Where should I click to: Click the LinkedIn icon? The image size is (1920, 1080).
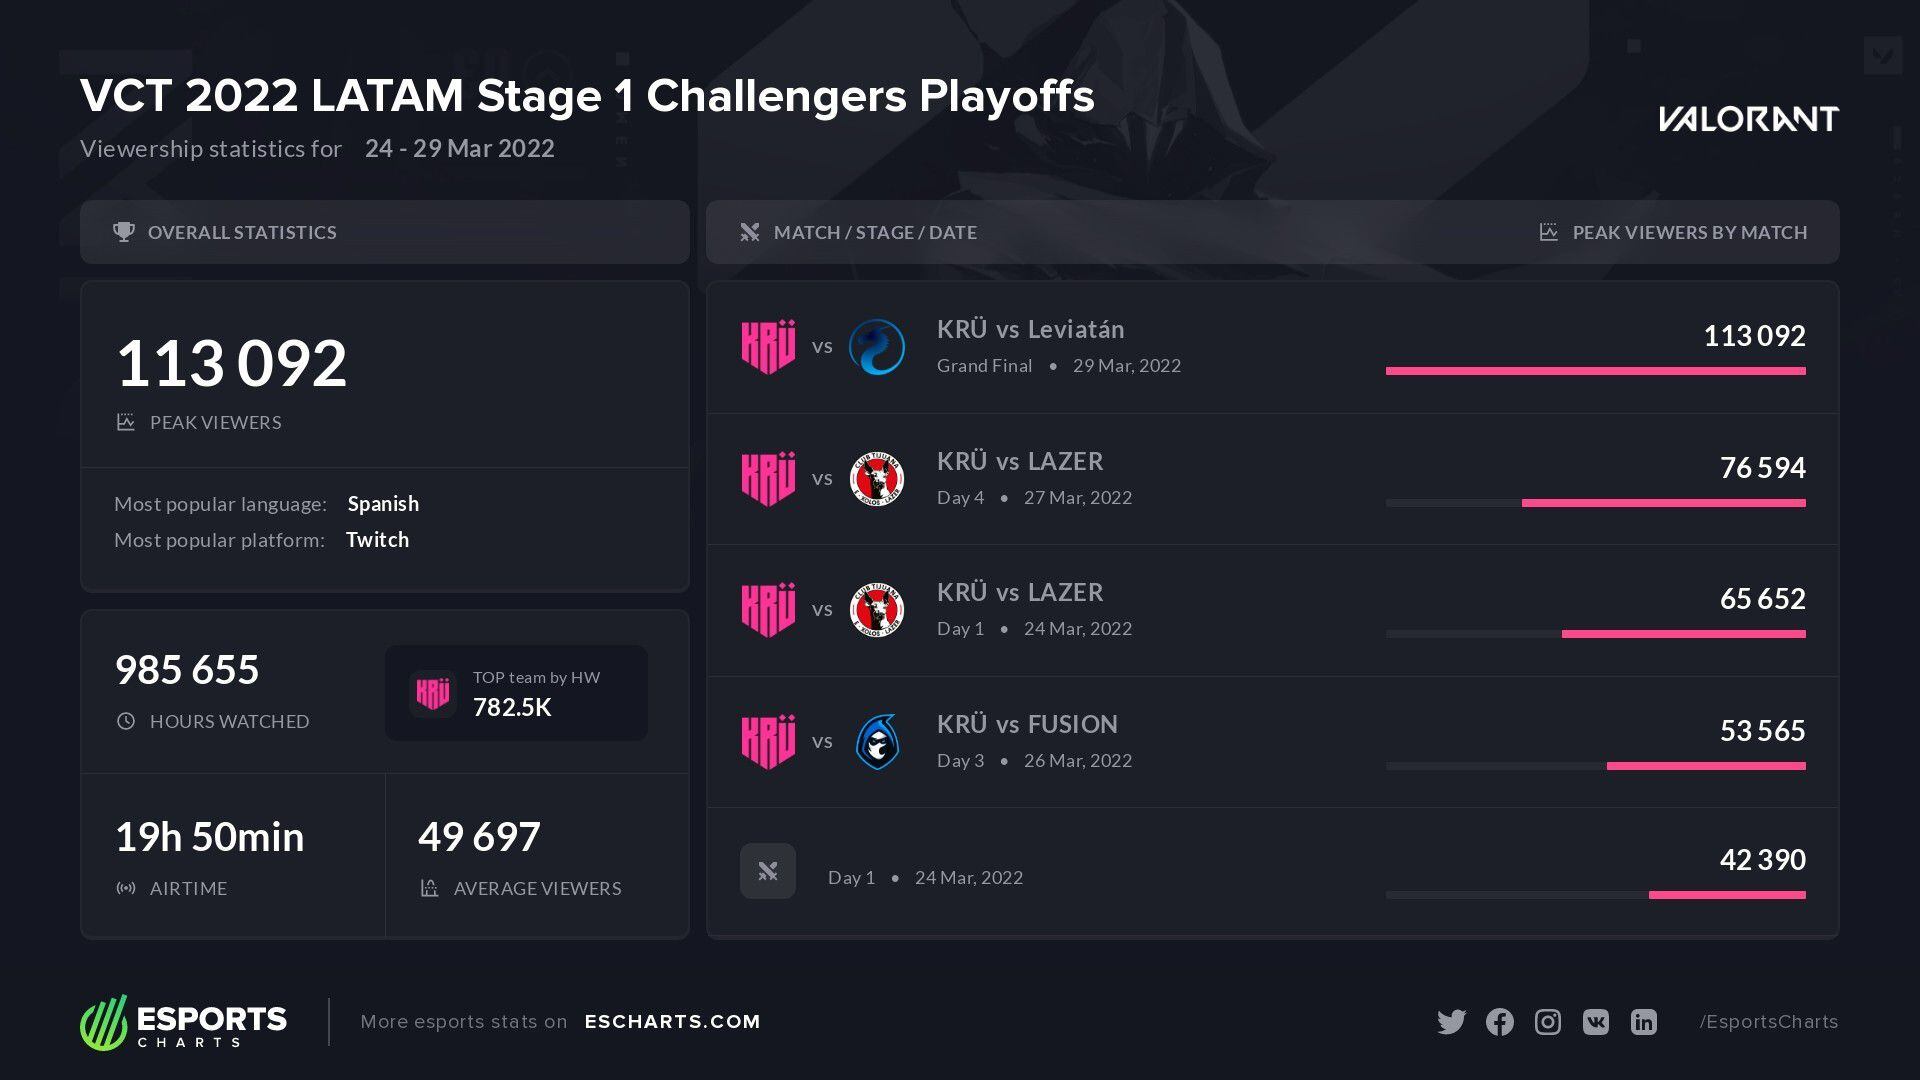(x=1643, y=1022)
